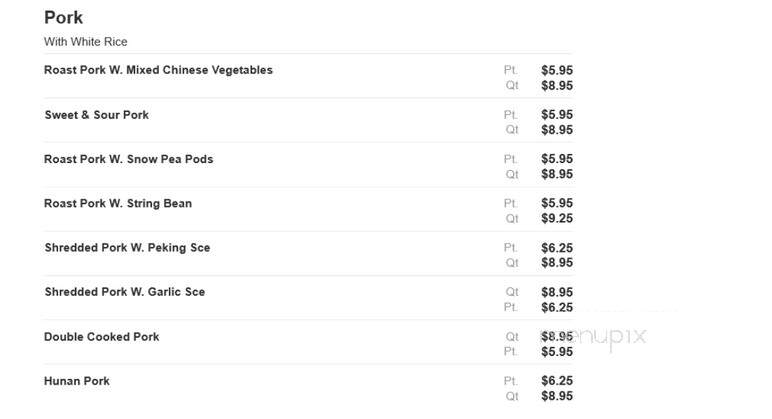772x419 pixels.
Task: Pick $5.95 pint price for Double Cooked Pork
Action: tap(557, 352)
